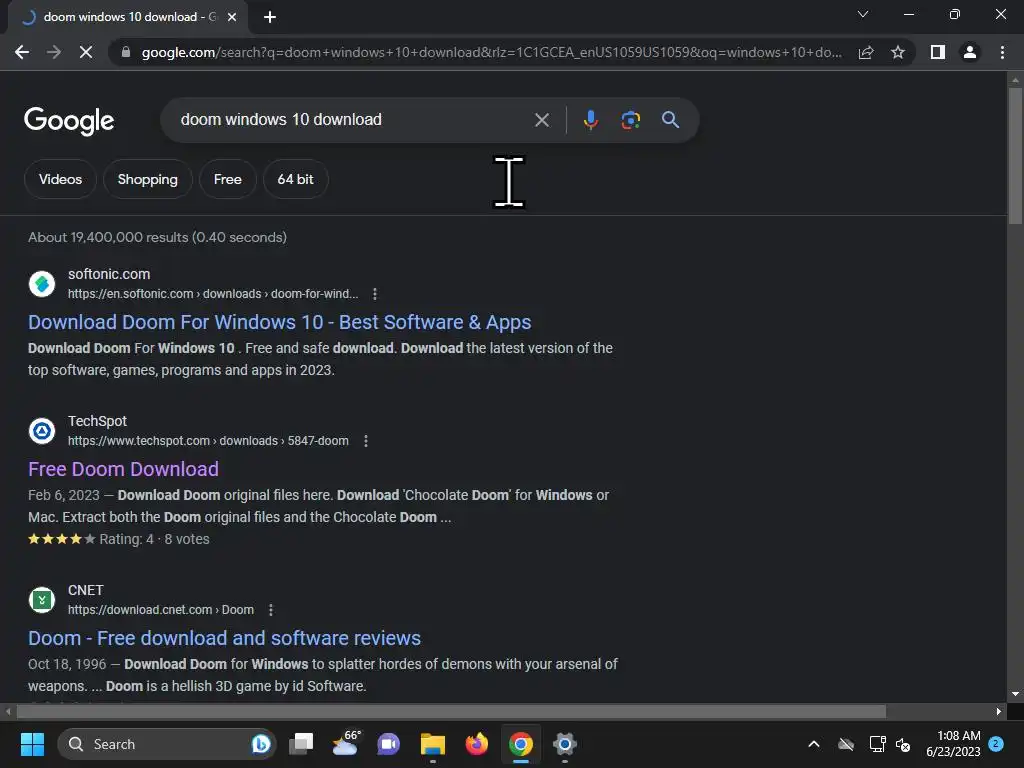Screen dimensions: 1024x768
Task: Open Chrome three-dot menu
Action: [1002, 52]
